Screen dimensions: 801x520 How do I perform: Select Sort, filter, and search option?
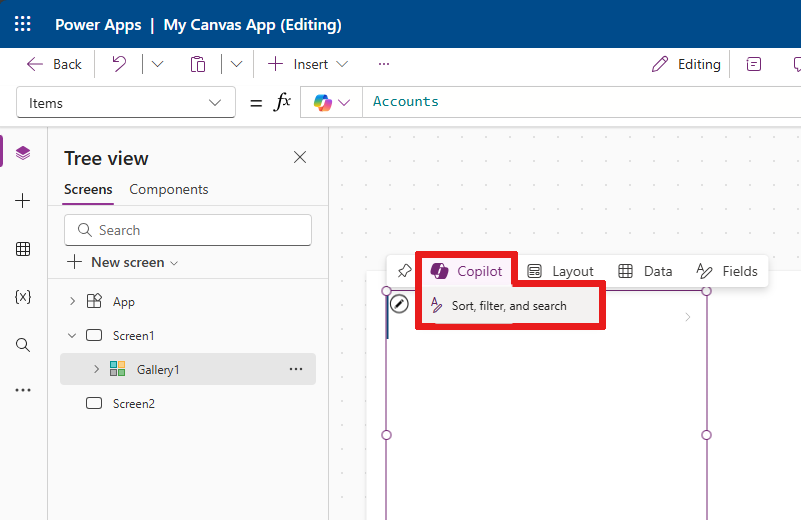click(509, 305)
